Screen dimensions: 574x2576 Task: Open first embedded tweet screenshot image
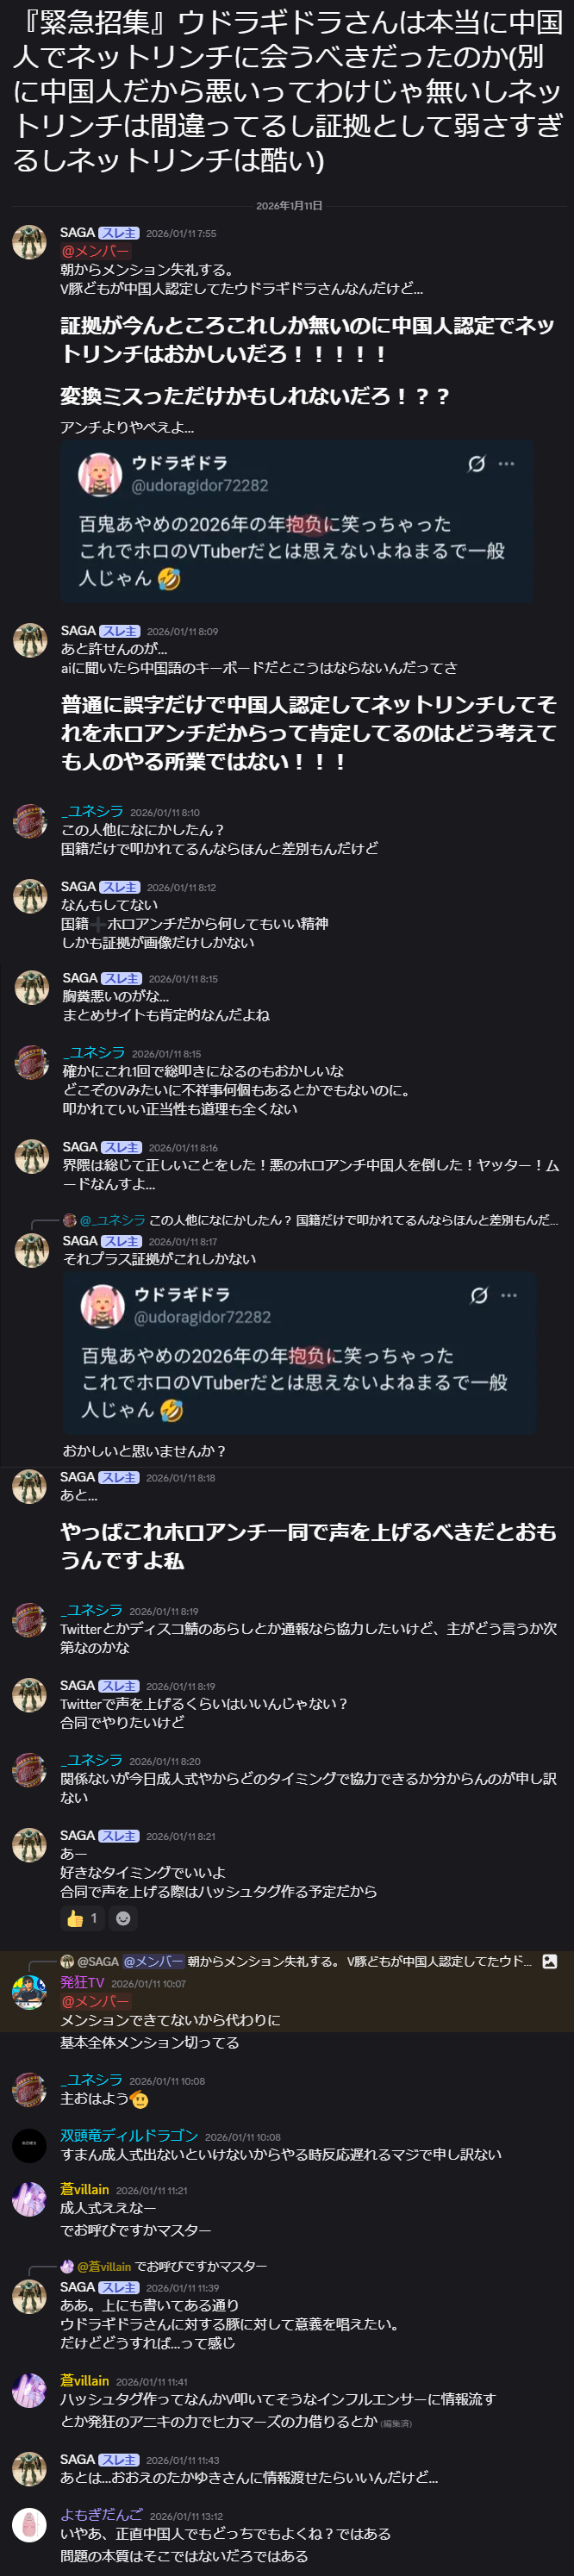(296, 521)
